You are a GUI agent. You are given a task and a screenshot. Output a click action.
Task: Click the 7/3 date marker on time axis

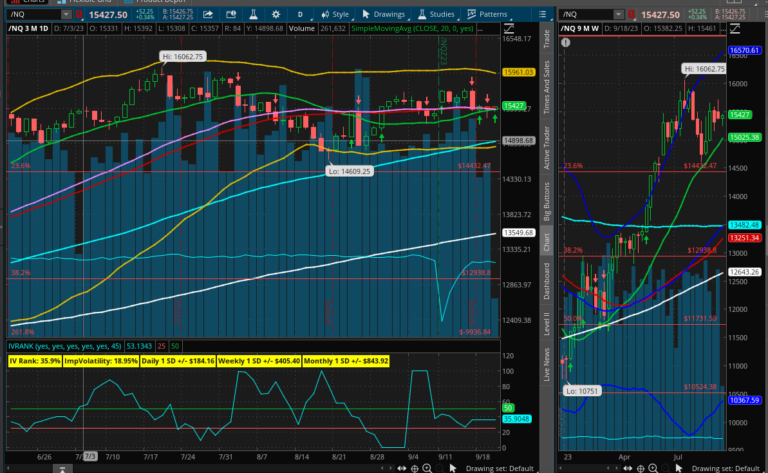[91, 455]
